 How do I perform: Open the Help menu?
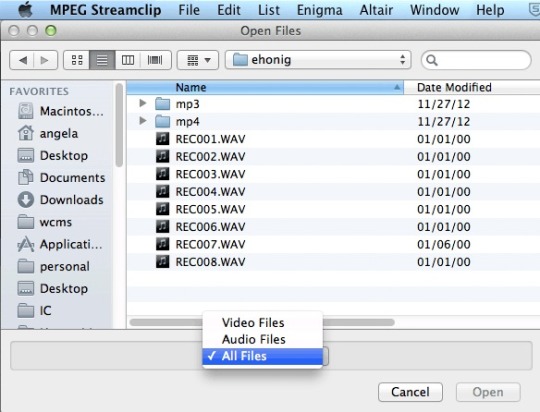point(490,10)
